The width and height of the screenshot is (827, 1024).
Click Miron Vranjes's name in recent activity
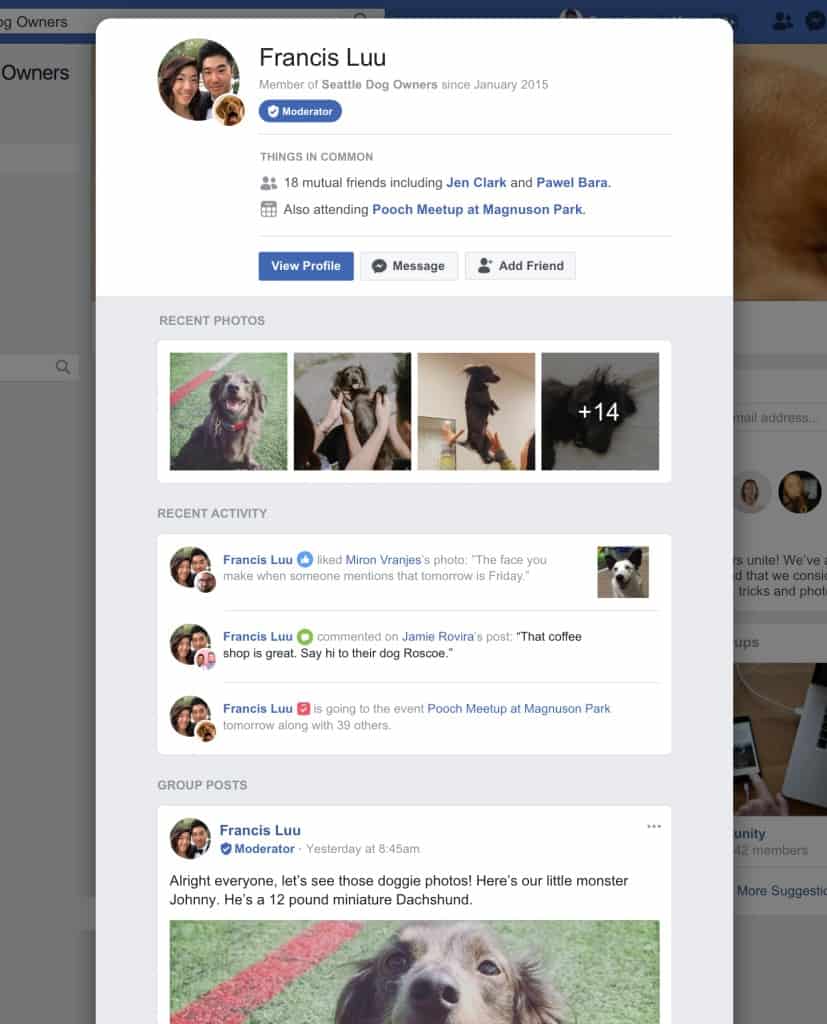tap(383, 560)
